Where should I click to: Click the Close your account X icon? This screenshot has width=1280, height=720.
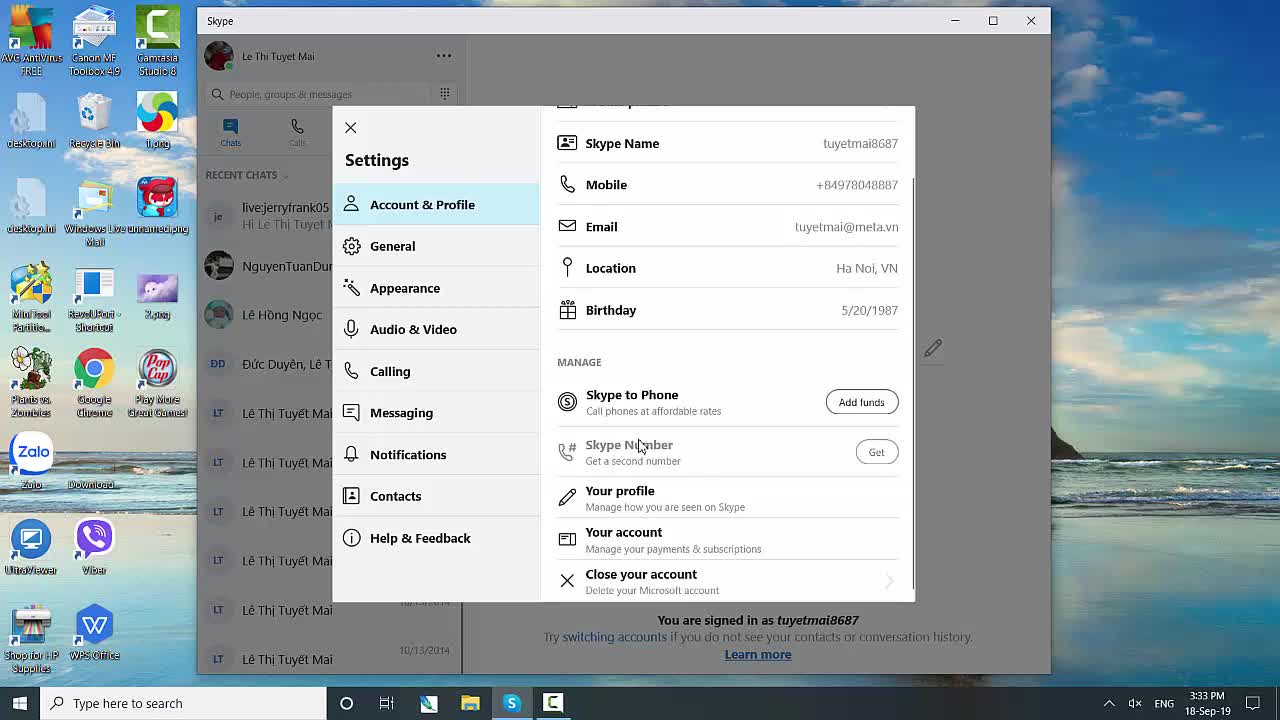pyautogui.click(x=567, y=580)
